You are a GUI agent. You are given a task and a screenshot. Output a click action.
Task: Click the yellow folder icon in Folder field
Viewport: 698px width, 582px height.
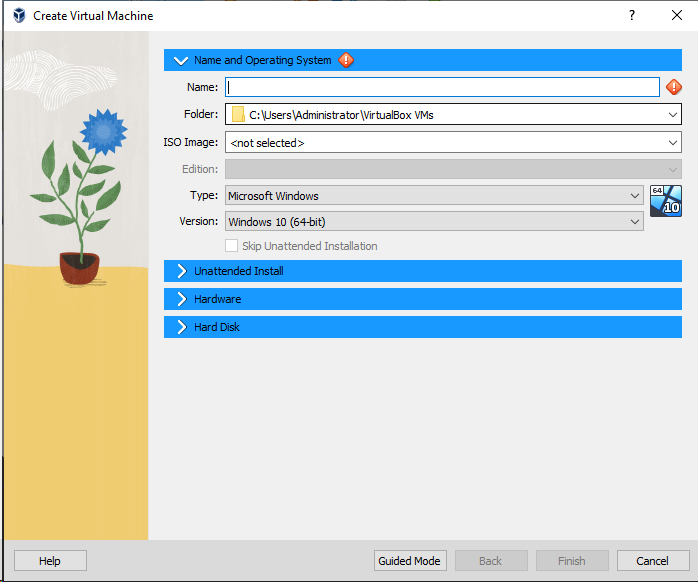coord(238,115)
